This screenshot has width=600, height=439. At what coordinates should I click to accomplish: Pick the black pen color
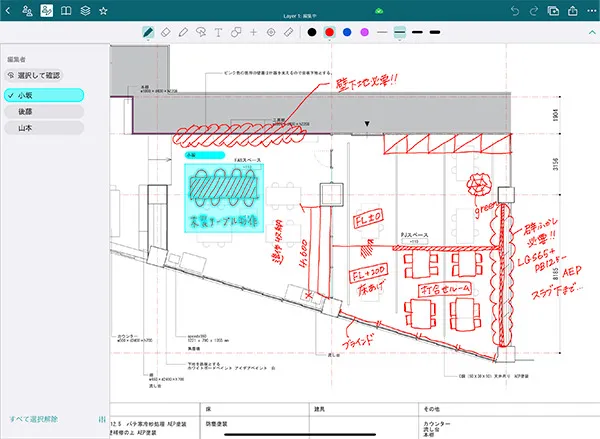click(x=312, y=33)
